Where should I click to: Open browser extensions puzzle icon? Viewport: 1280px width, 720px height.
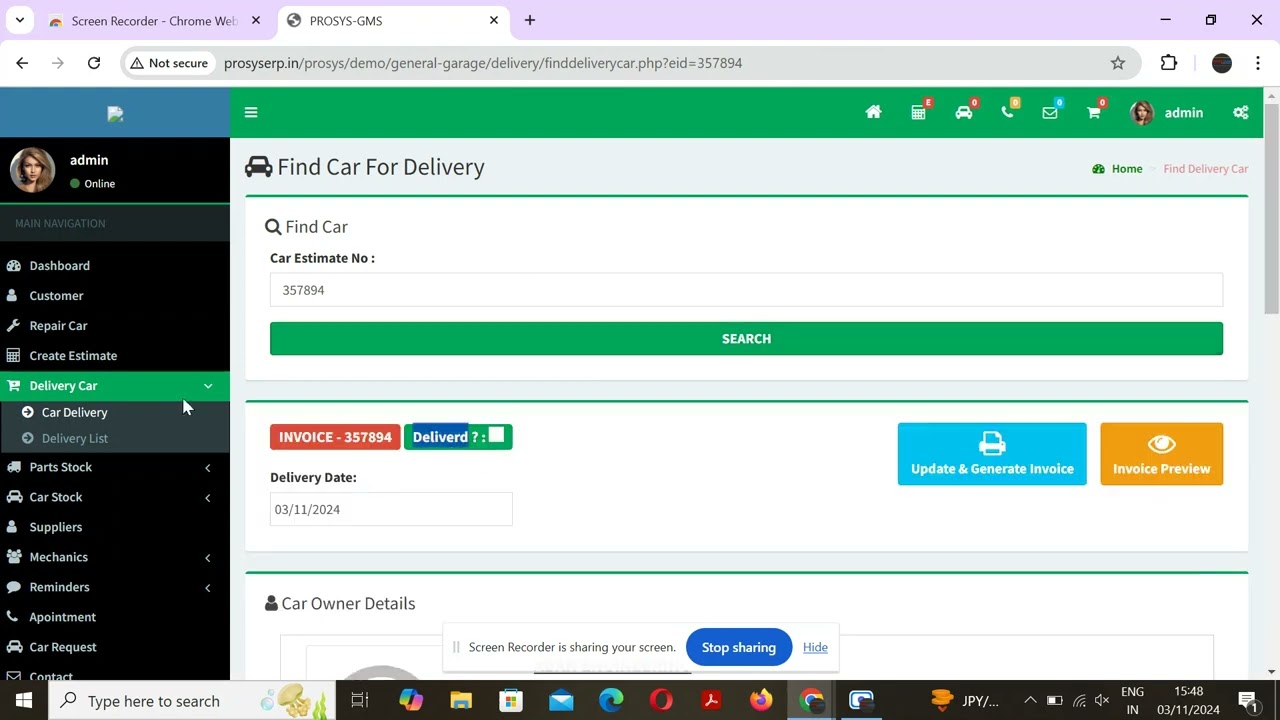(x=1169, y=63)
